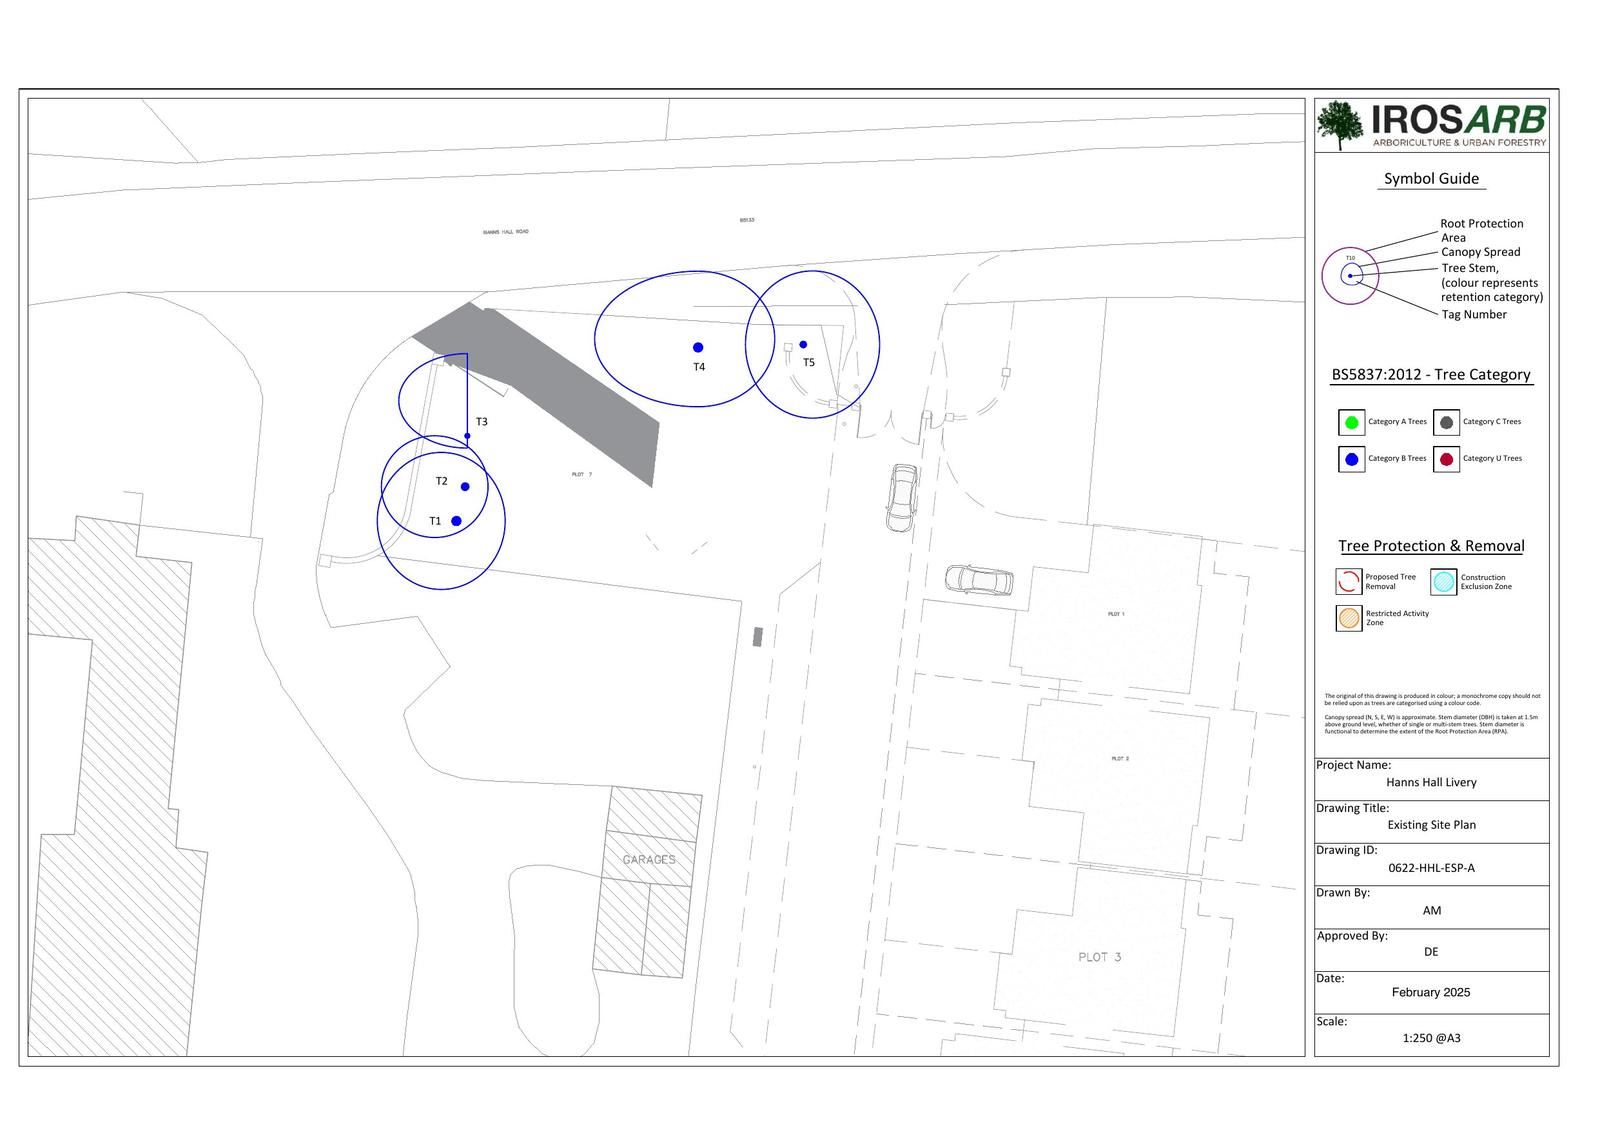This screenshot has width=1600, height=1131.
Task: Click the grey shaded building near T3
Action: tap(560, 385)
